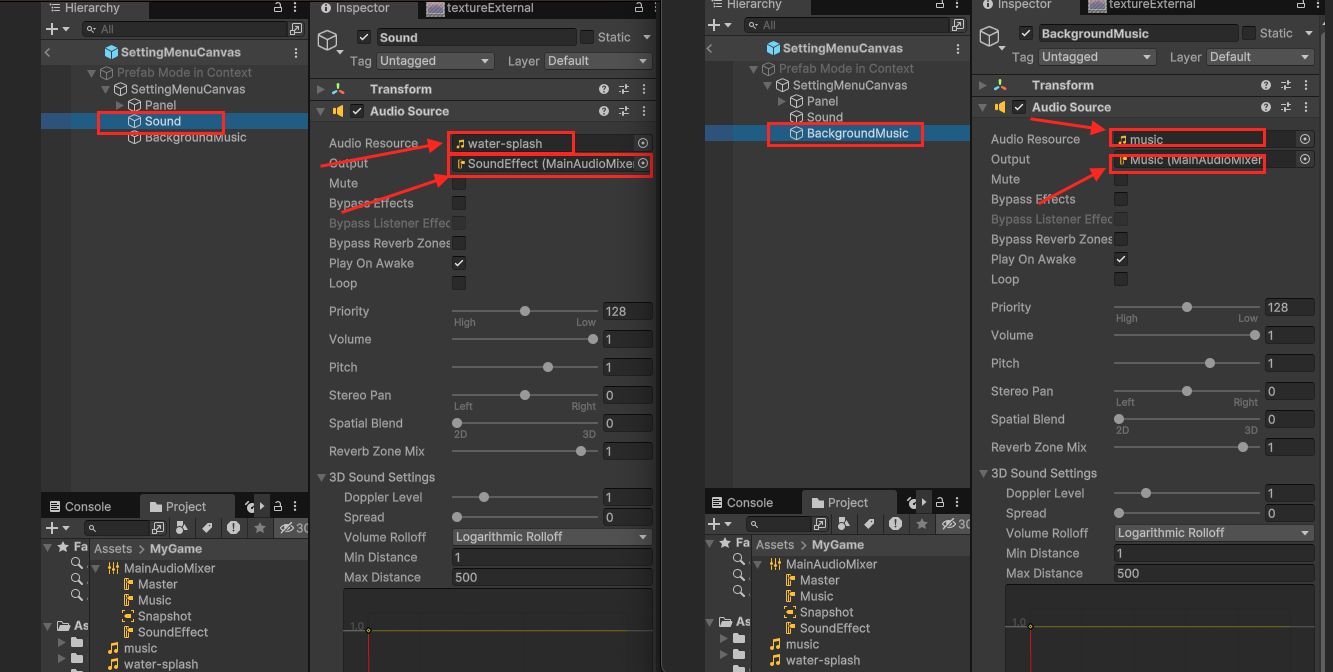Open Transform kebab menu in right inspector
The image size is (1333, 672).
[1304, 85]
